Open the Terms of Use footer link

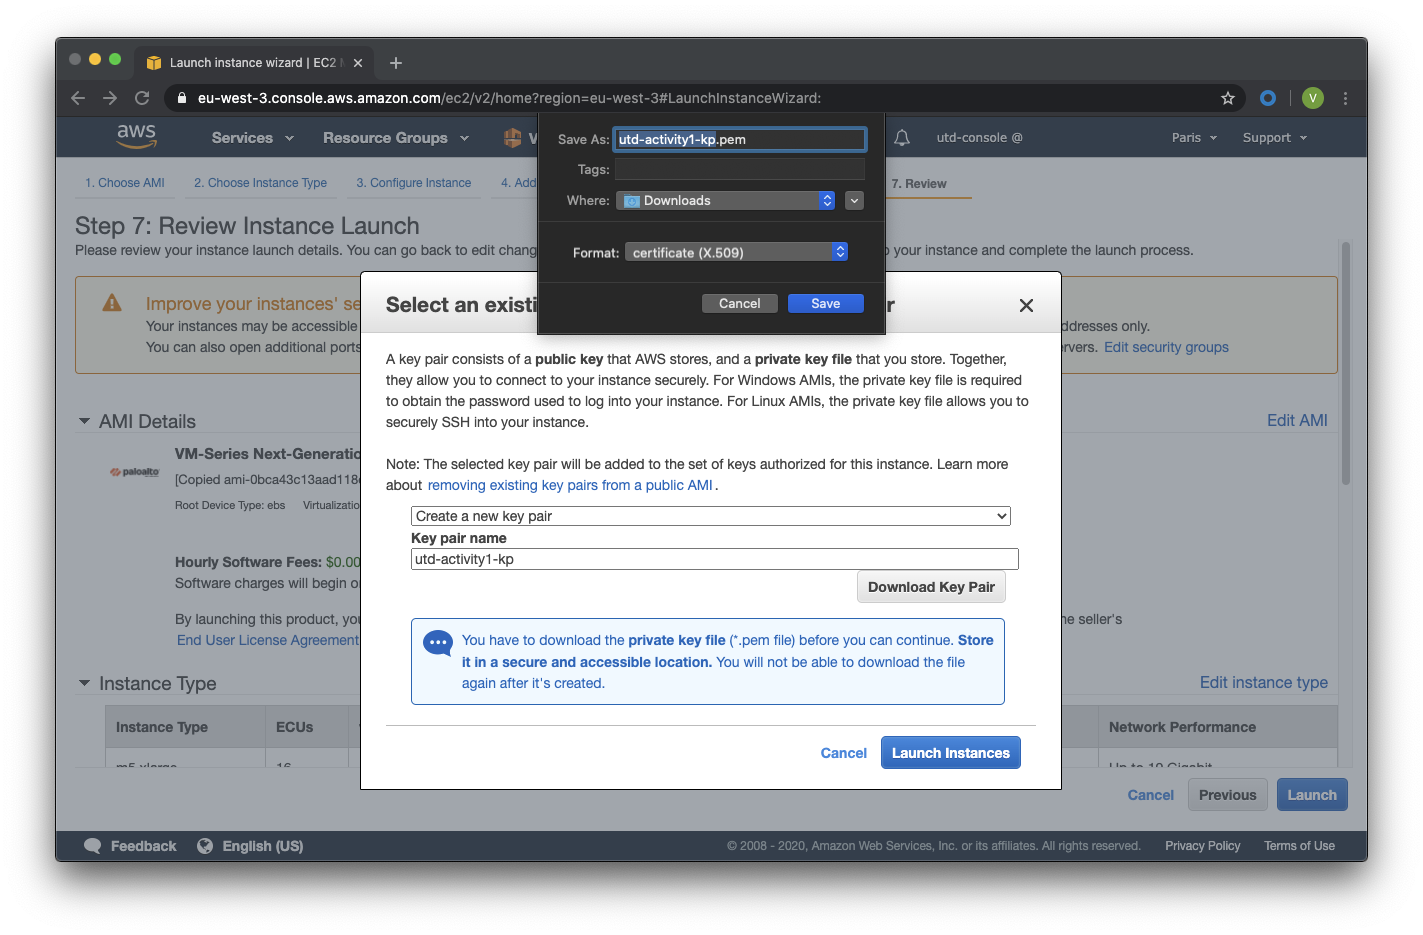pos(1300,846)
